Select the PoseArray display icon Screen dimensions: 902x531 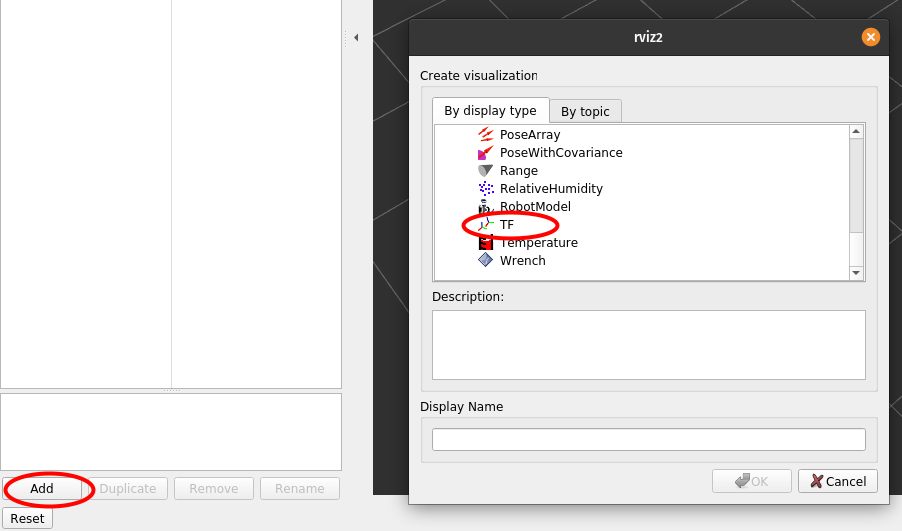[x=486, y=135]
